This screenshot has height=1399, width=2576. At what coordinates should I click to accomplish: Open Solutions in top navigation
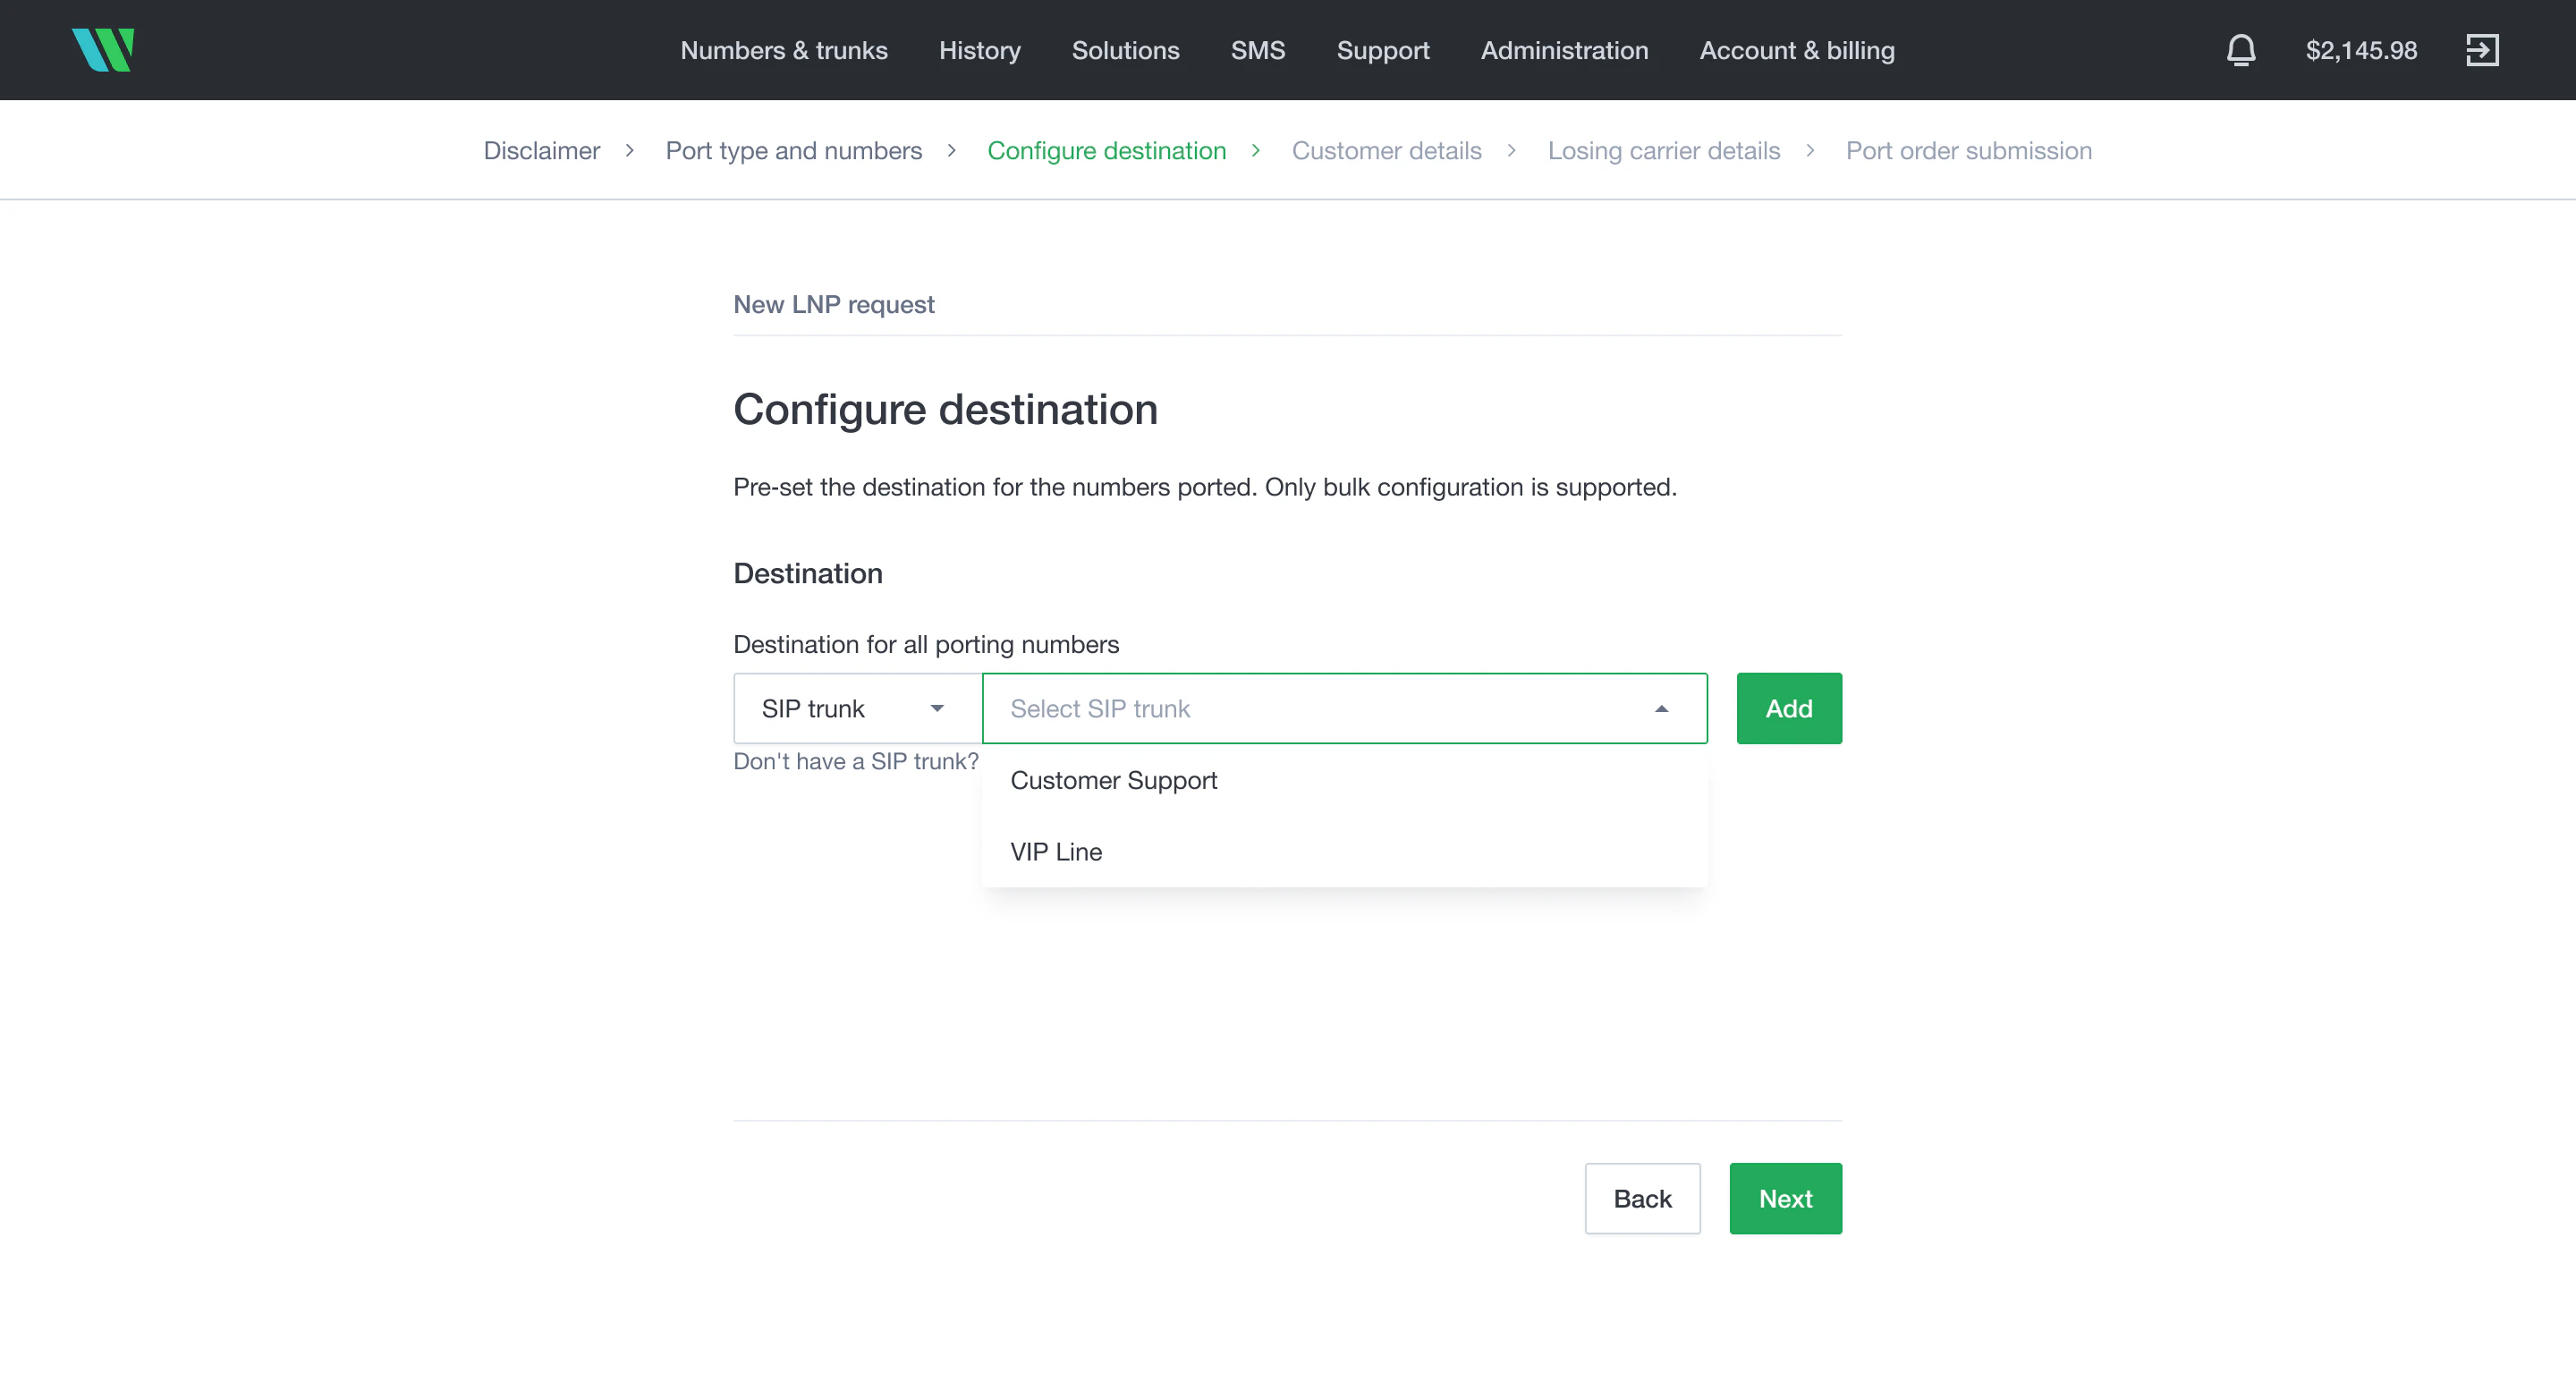[x=1125, y=50]
